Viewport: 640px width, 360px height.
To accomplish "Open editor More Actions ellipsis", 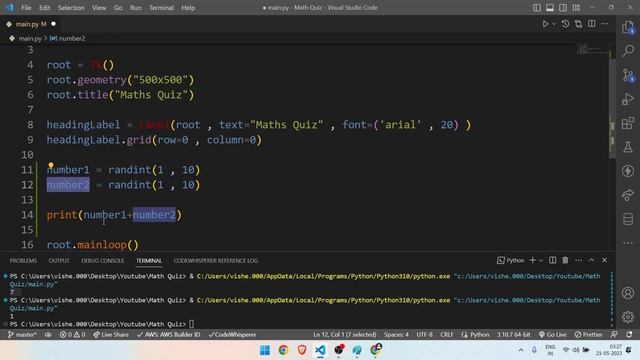I will coord(604,24).
